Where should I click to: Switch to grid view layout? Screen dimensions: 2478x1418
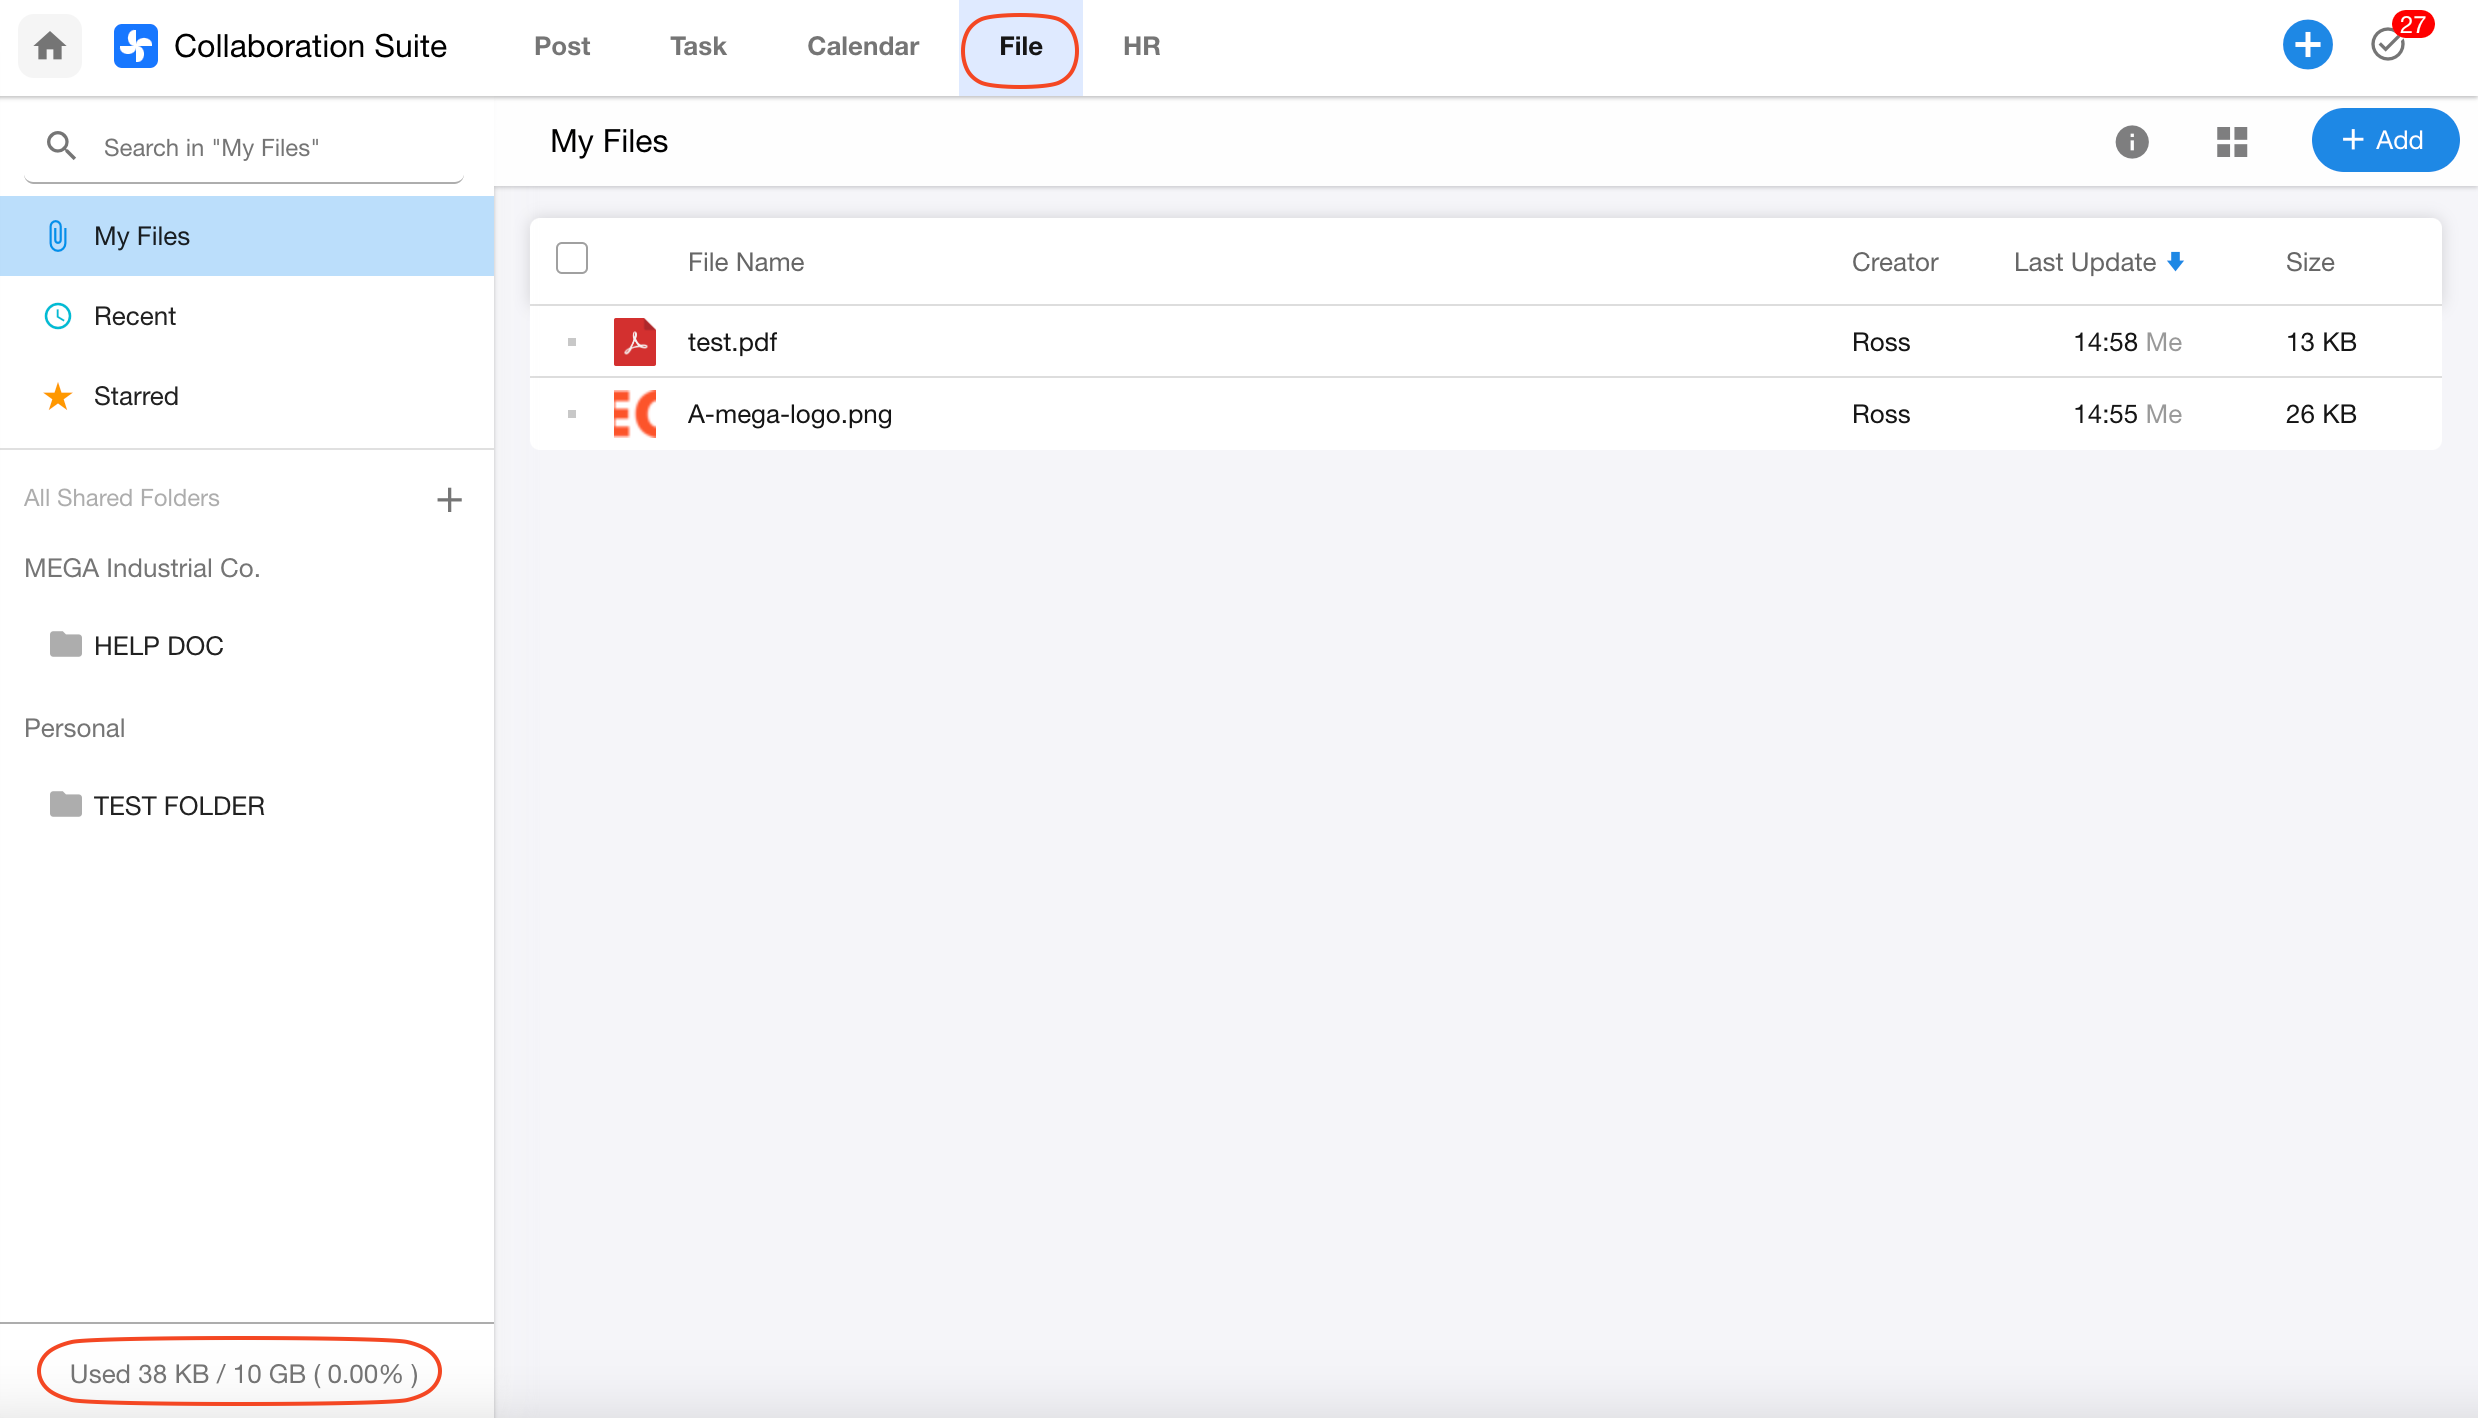point(2231,142)
